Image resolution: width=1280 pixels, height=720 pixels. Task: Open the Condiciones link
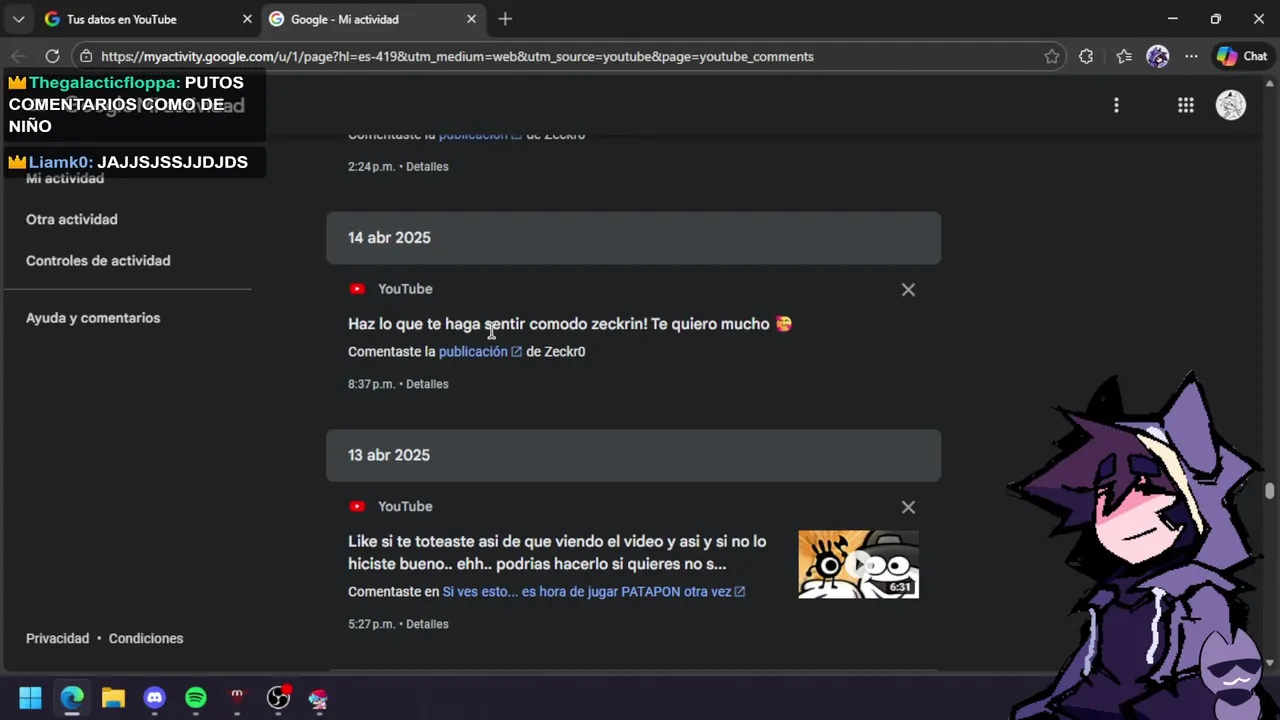tap(146, 638)
